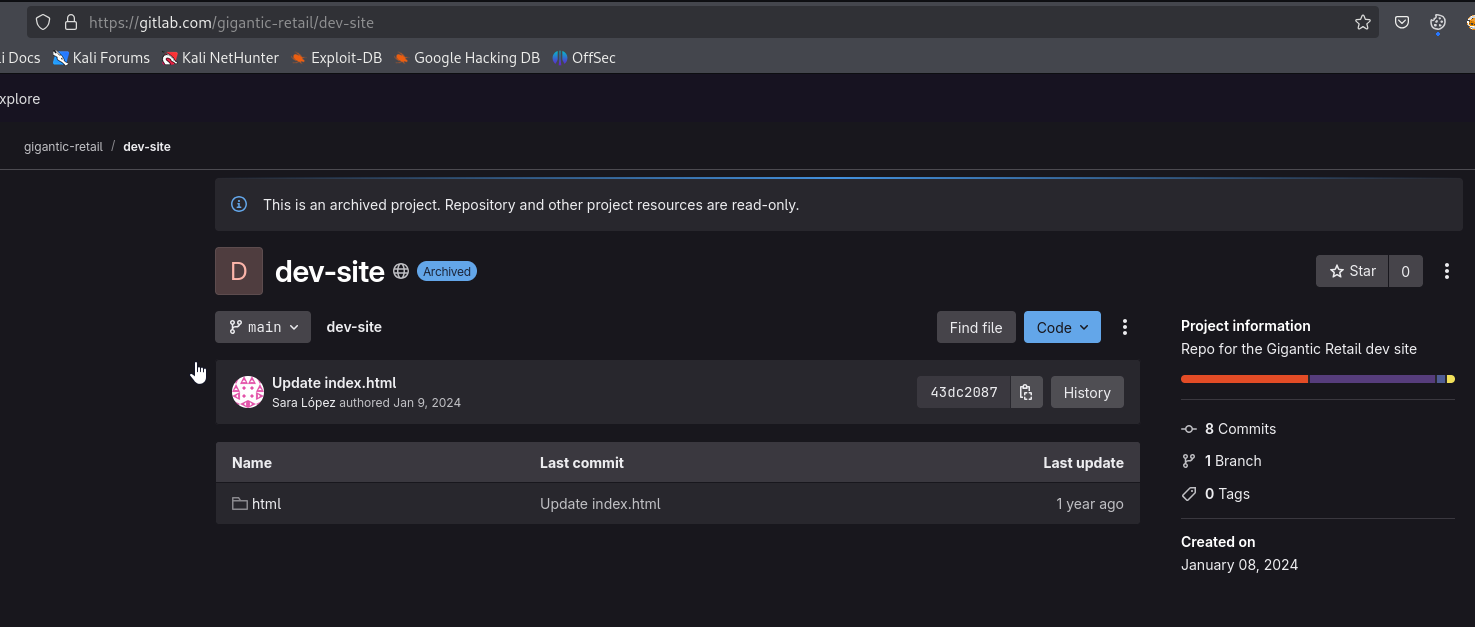This screenshot has height=627, width=1475.
Task: Click Sara López commit avatar
Action: click(248, 392)
